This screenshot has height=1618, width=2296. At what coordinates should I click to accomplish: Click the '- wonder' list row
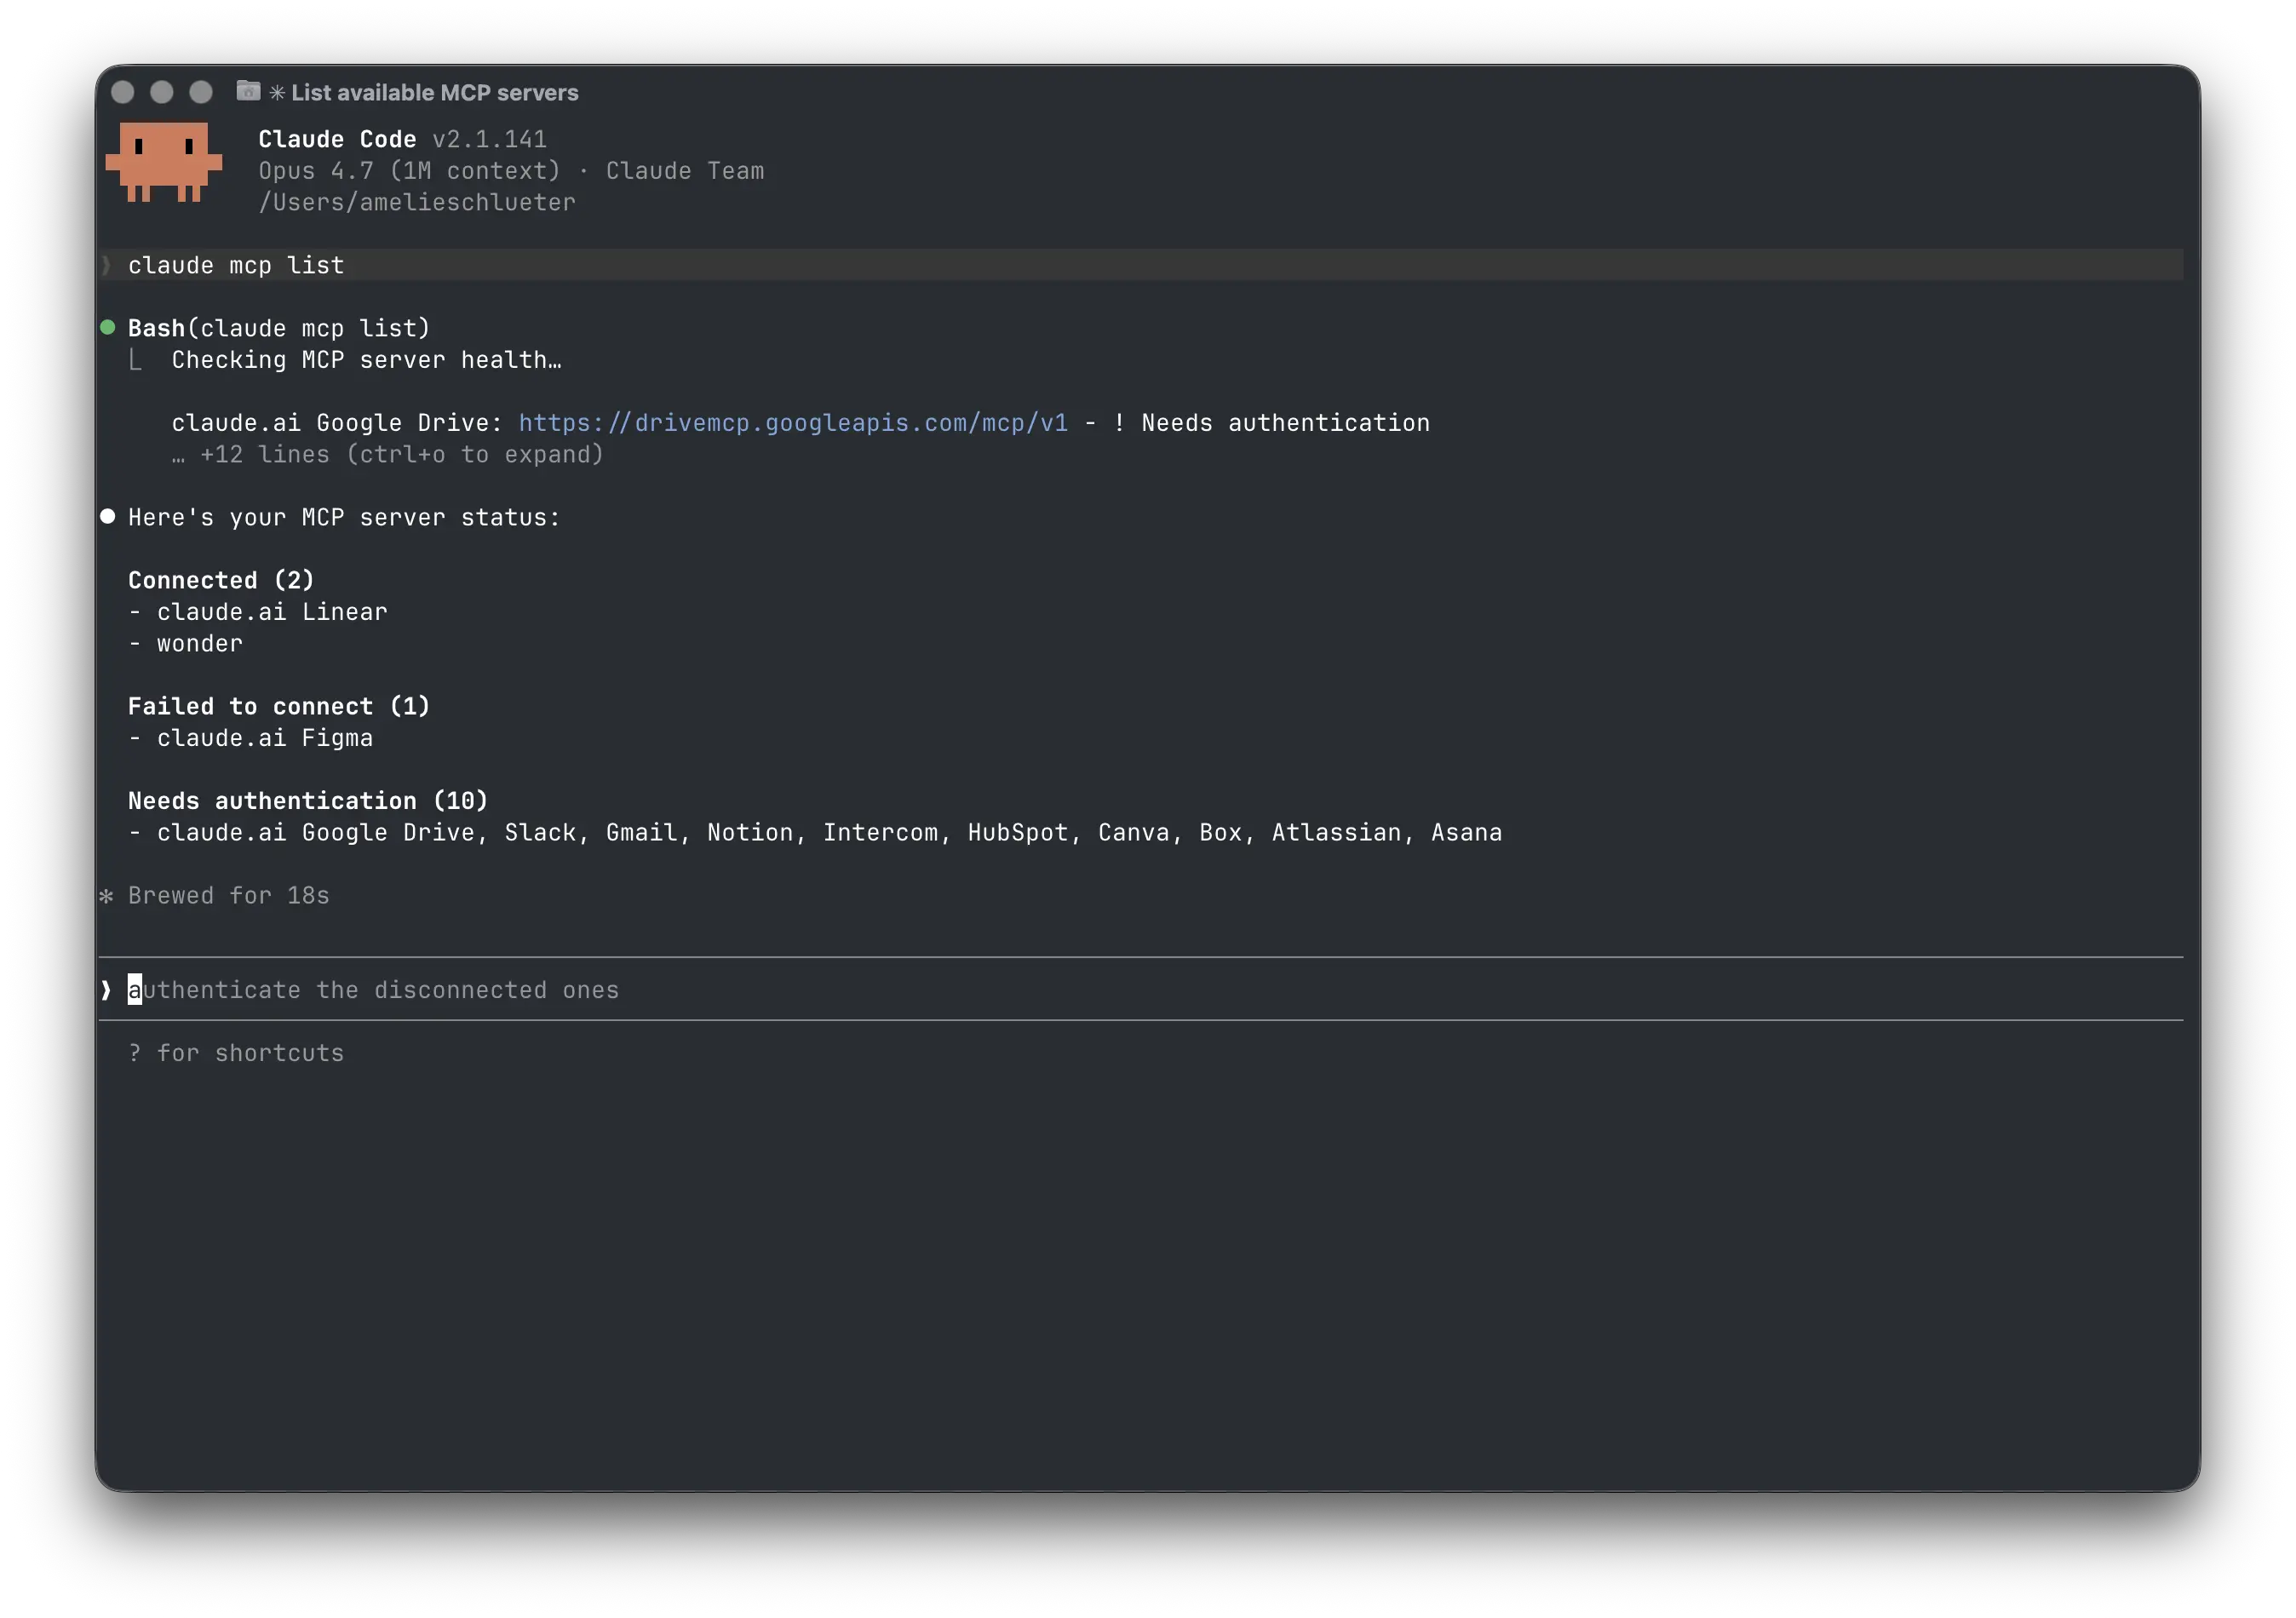pos(185,644)
